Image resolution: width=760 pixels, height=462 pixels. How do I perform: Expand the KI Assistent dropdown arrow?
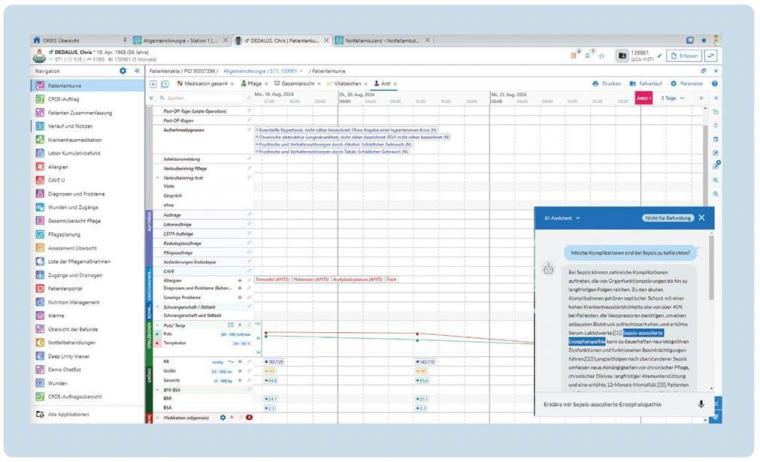pos(578,218)
